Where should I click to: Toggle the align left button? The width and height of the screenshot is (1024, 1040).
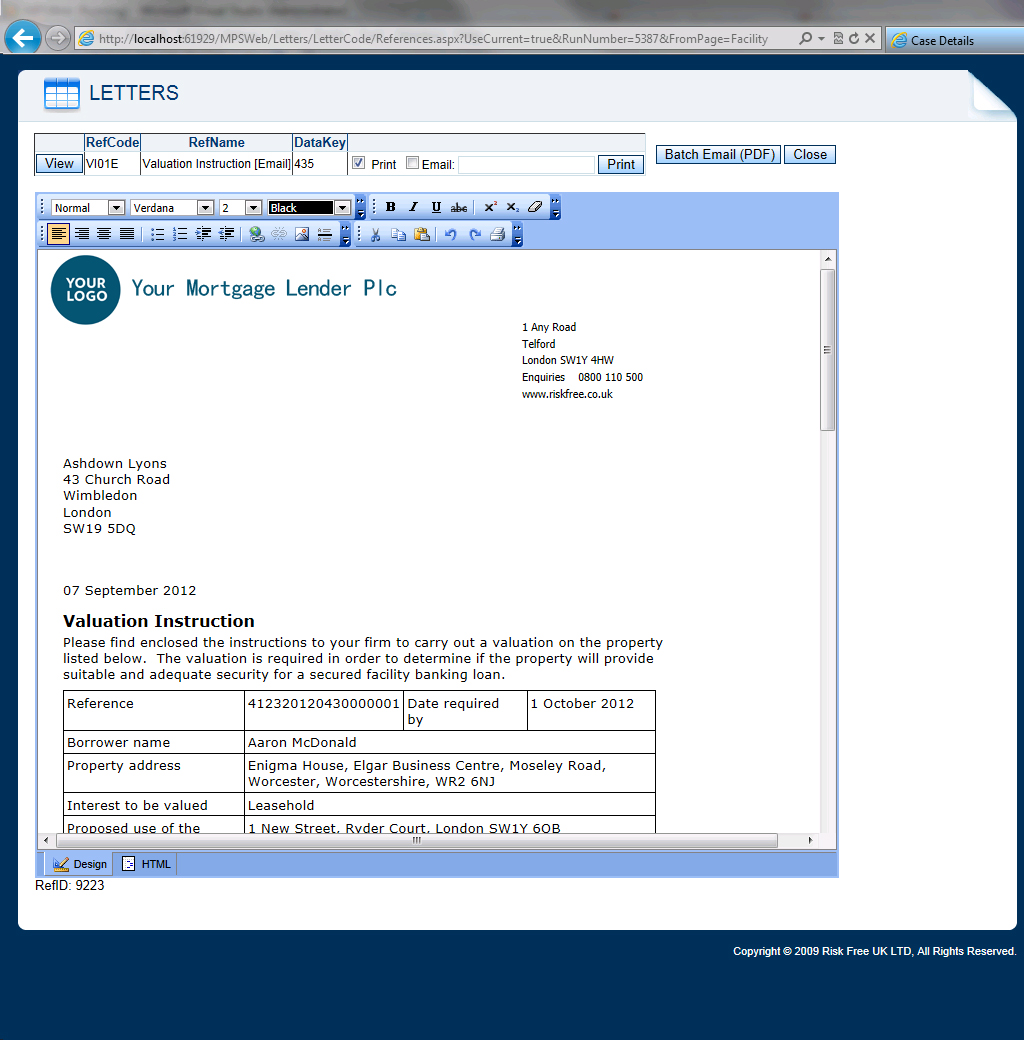(59, 234)
